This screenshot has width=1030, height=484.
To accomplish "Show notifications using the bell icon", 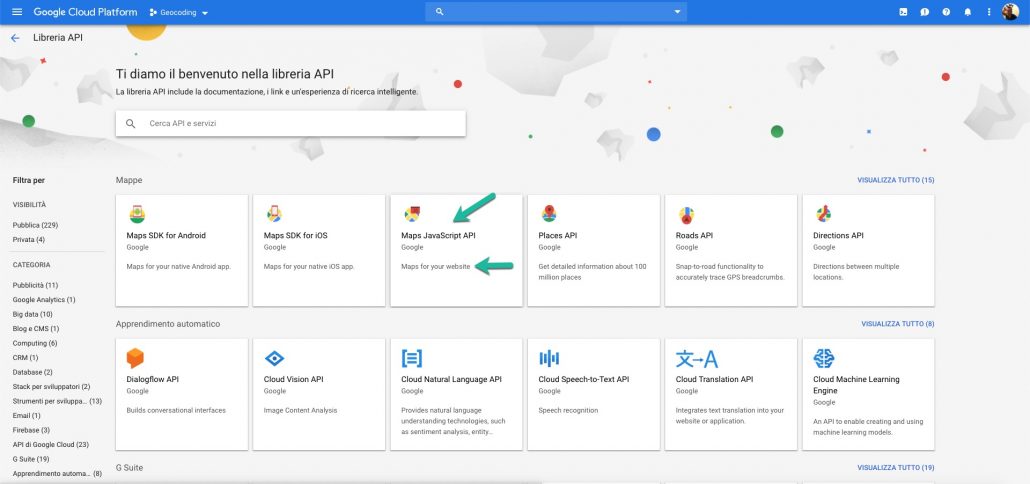I will (967, 12).
